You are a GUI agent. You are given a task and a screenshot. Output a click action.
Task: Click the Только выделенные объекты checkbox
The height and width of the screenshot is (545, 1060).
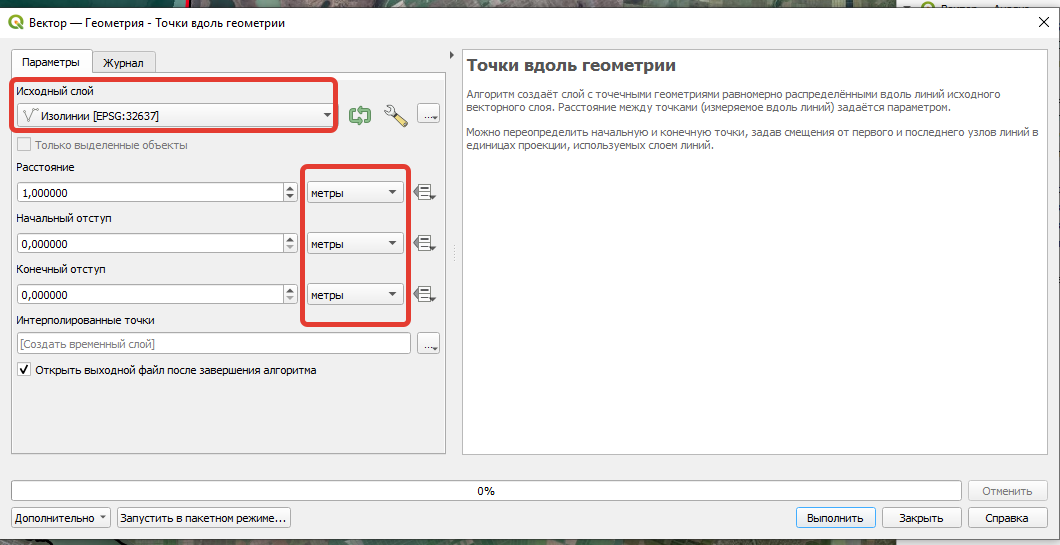pos(24,145)
